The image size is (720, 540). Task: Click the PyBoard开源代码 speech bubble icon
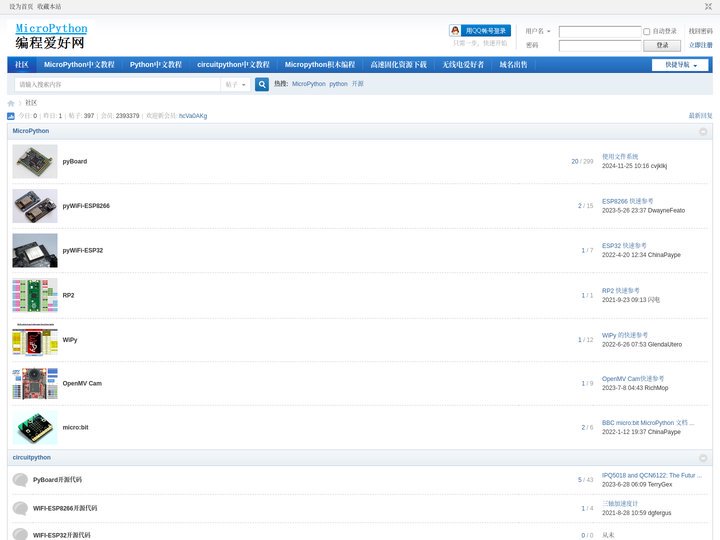click(x=20, y=480)
